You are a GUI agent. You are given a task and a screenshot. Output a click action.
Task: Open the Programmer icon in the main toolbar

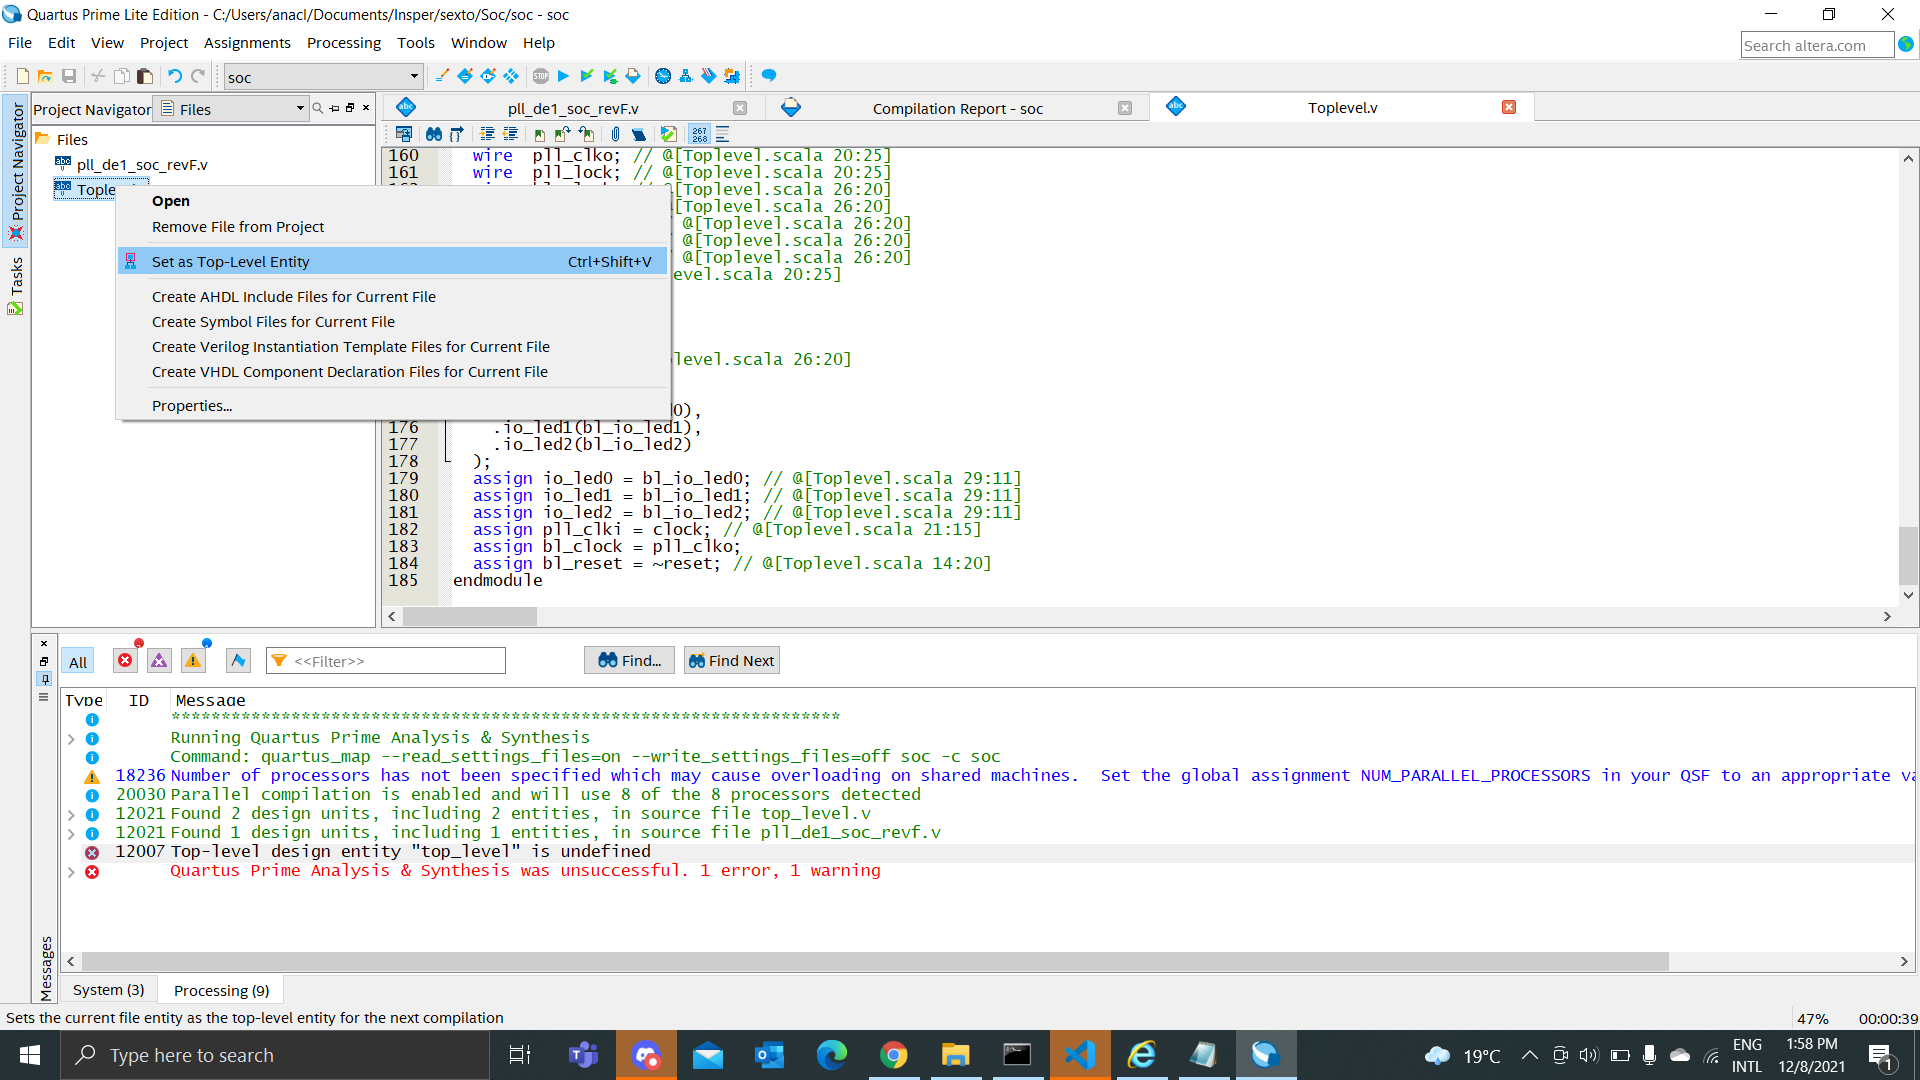click(709, 76)
